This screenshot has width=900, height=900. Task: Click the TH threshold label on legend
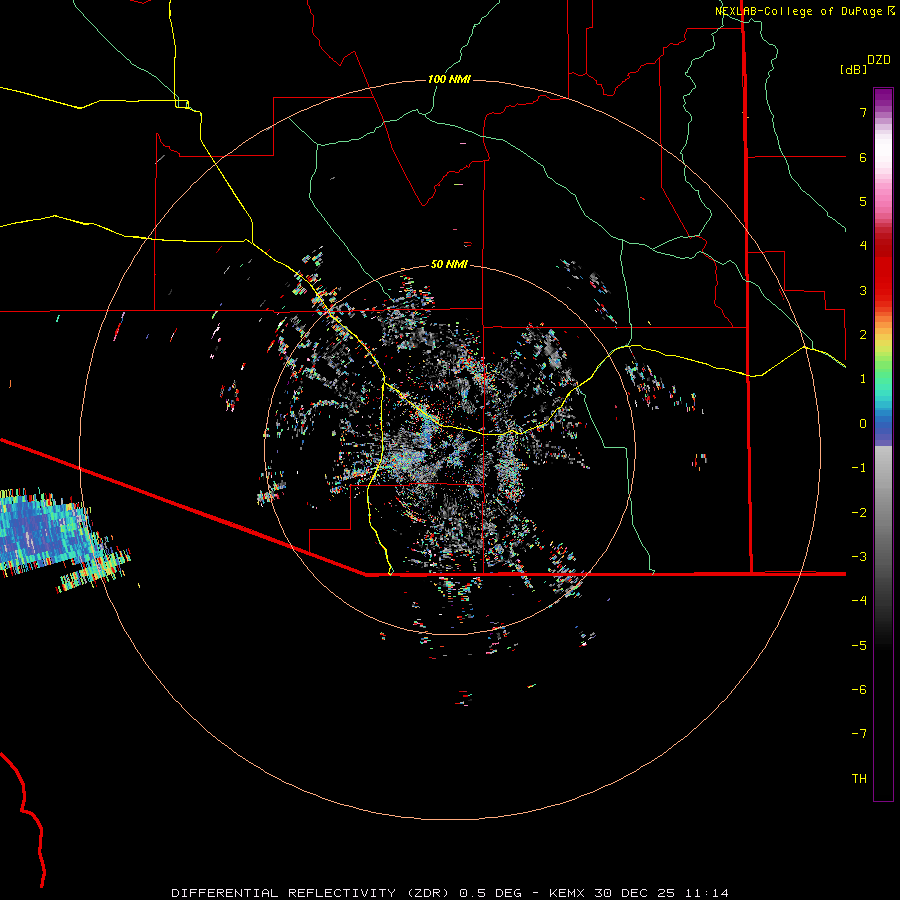(859, 779)
